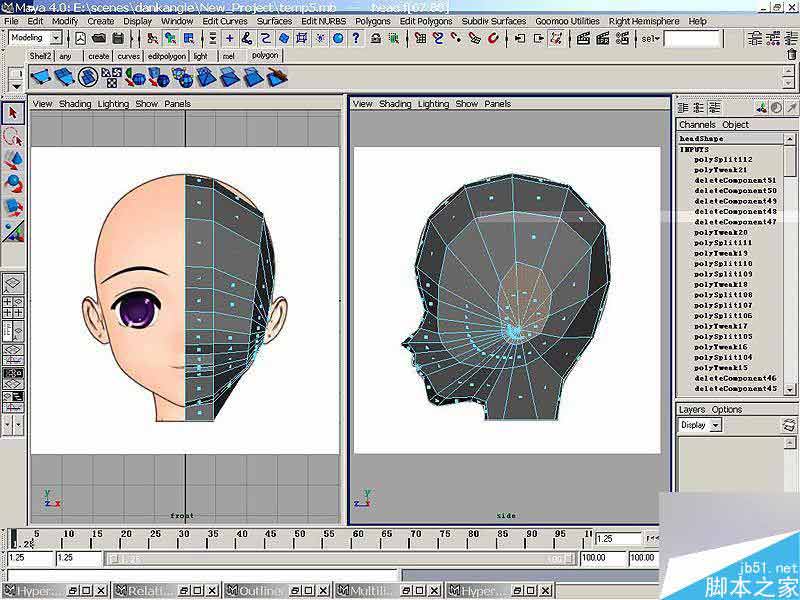The width and height of the screenshot is (800, 600).
Task: Open the Subdiv Surfaces menu
Action: 493,21
